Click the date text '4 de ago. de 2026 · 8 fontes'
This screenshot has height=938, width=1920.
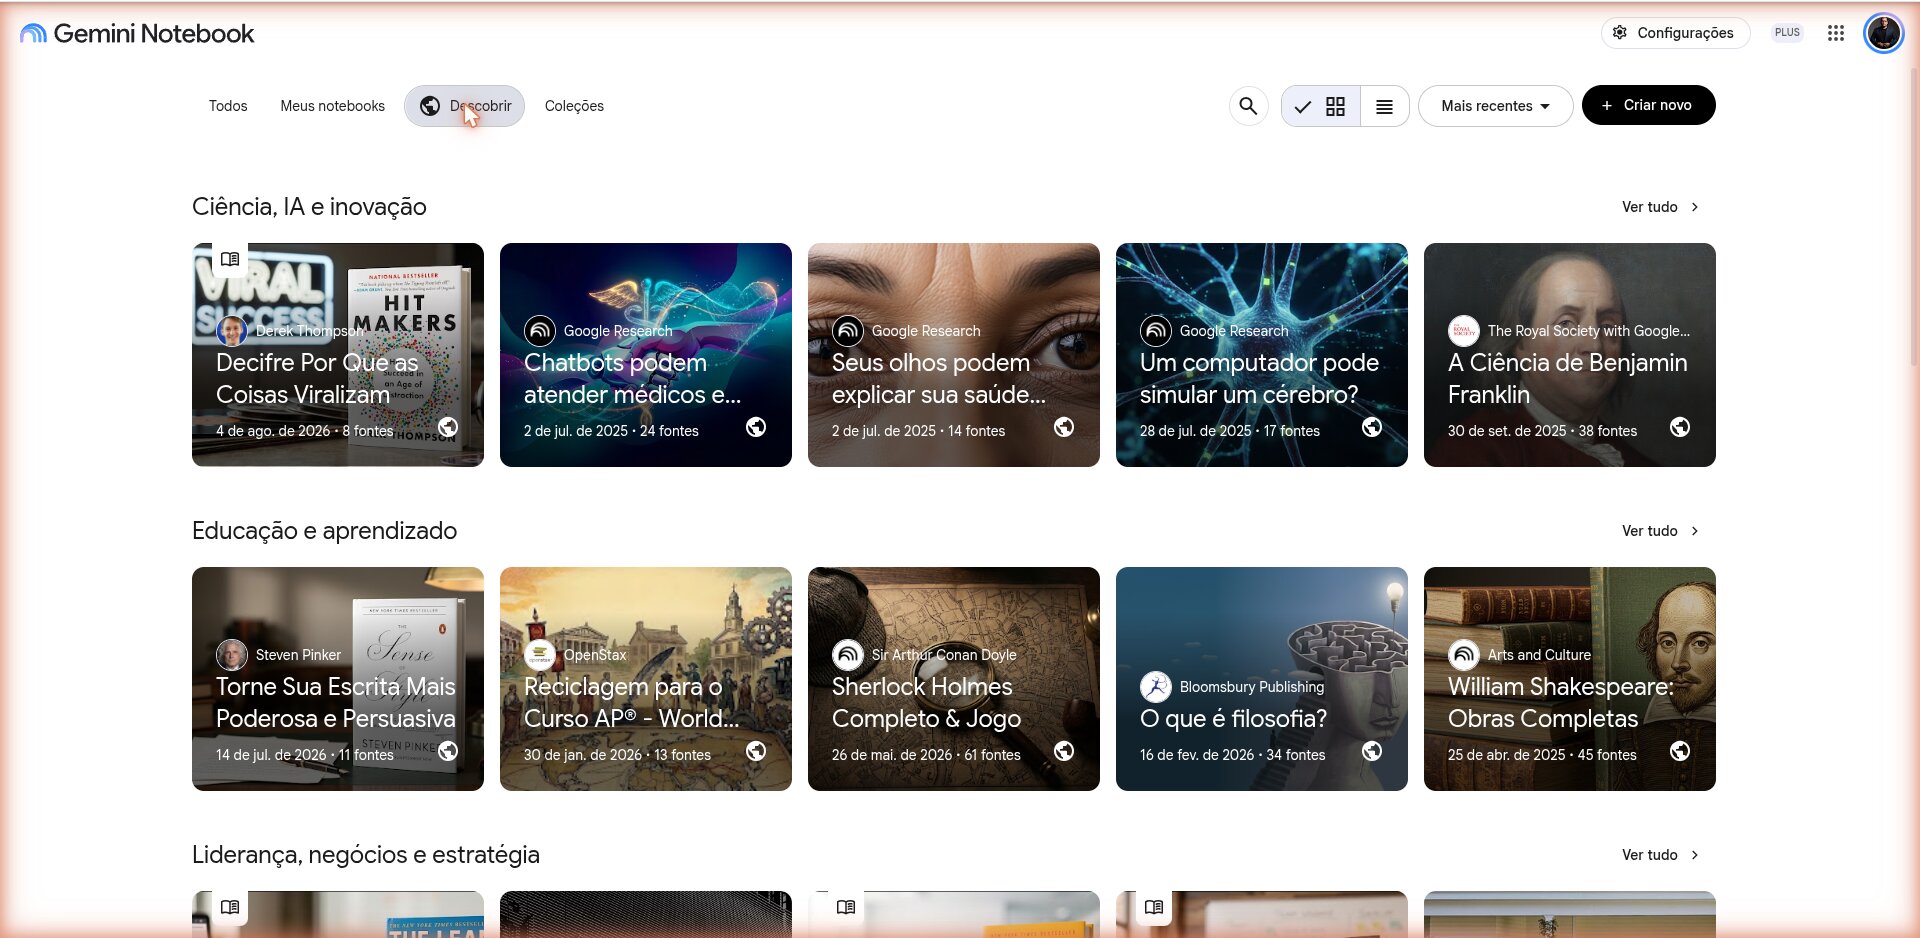(x=305, y=431)
